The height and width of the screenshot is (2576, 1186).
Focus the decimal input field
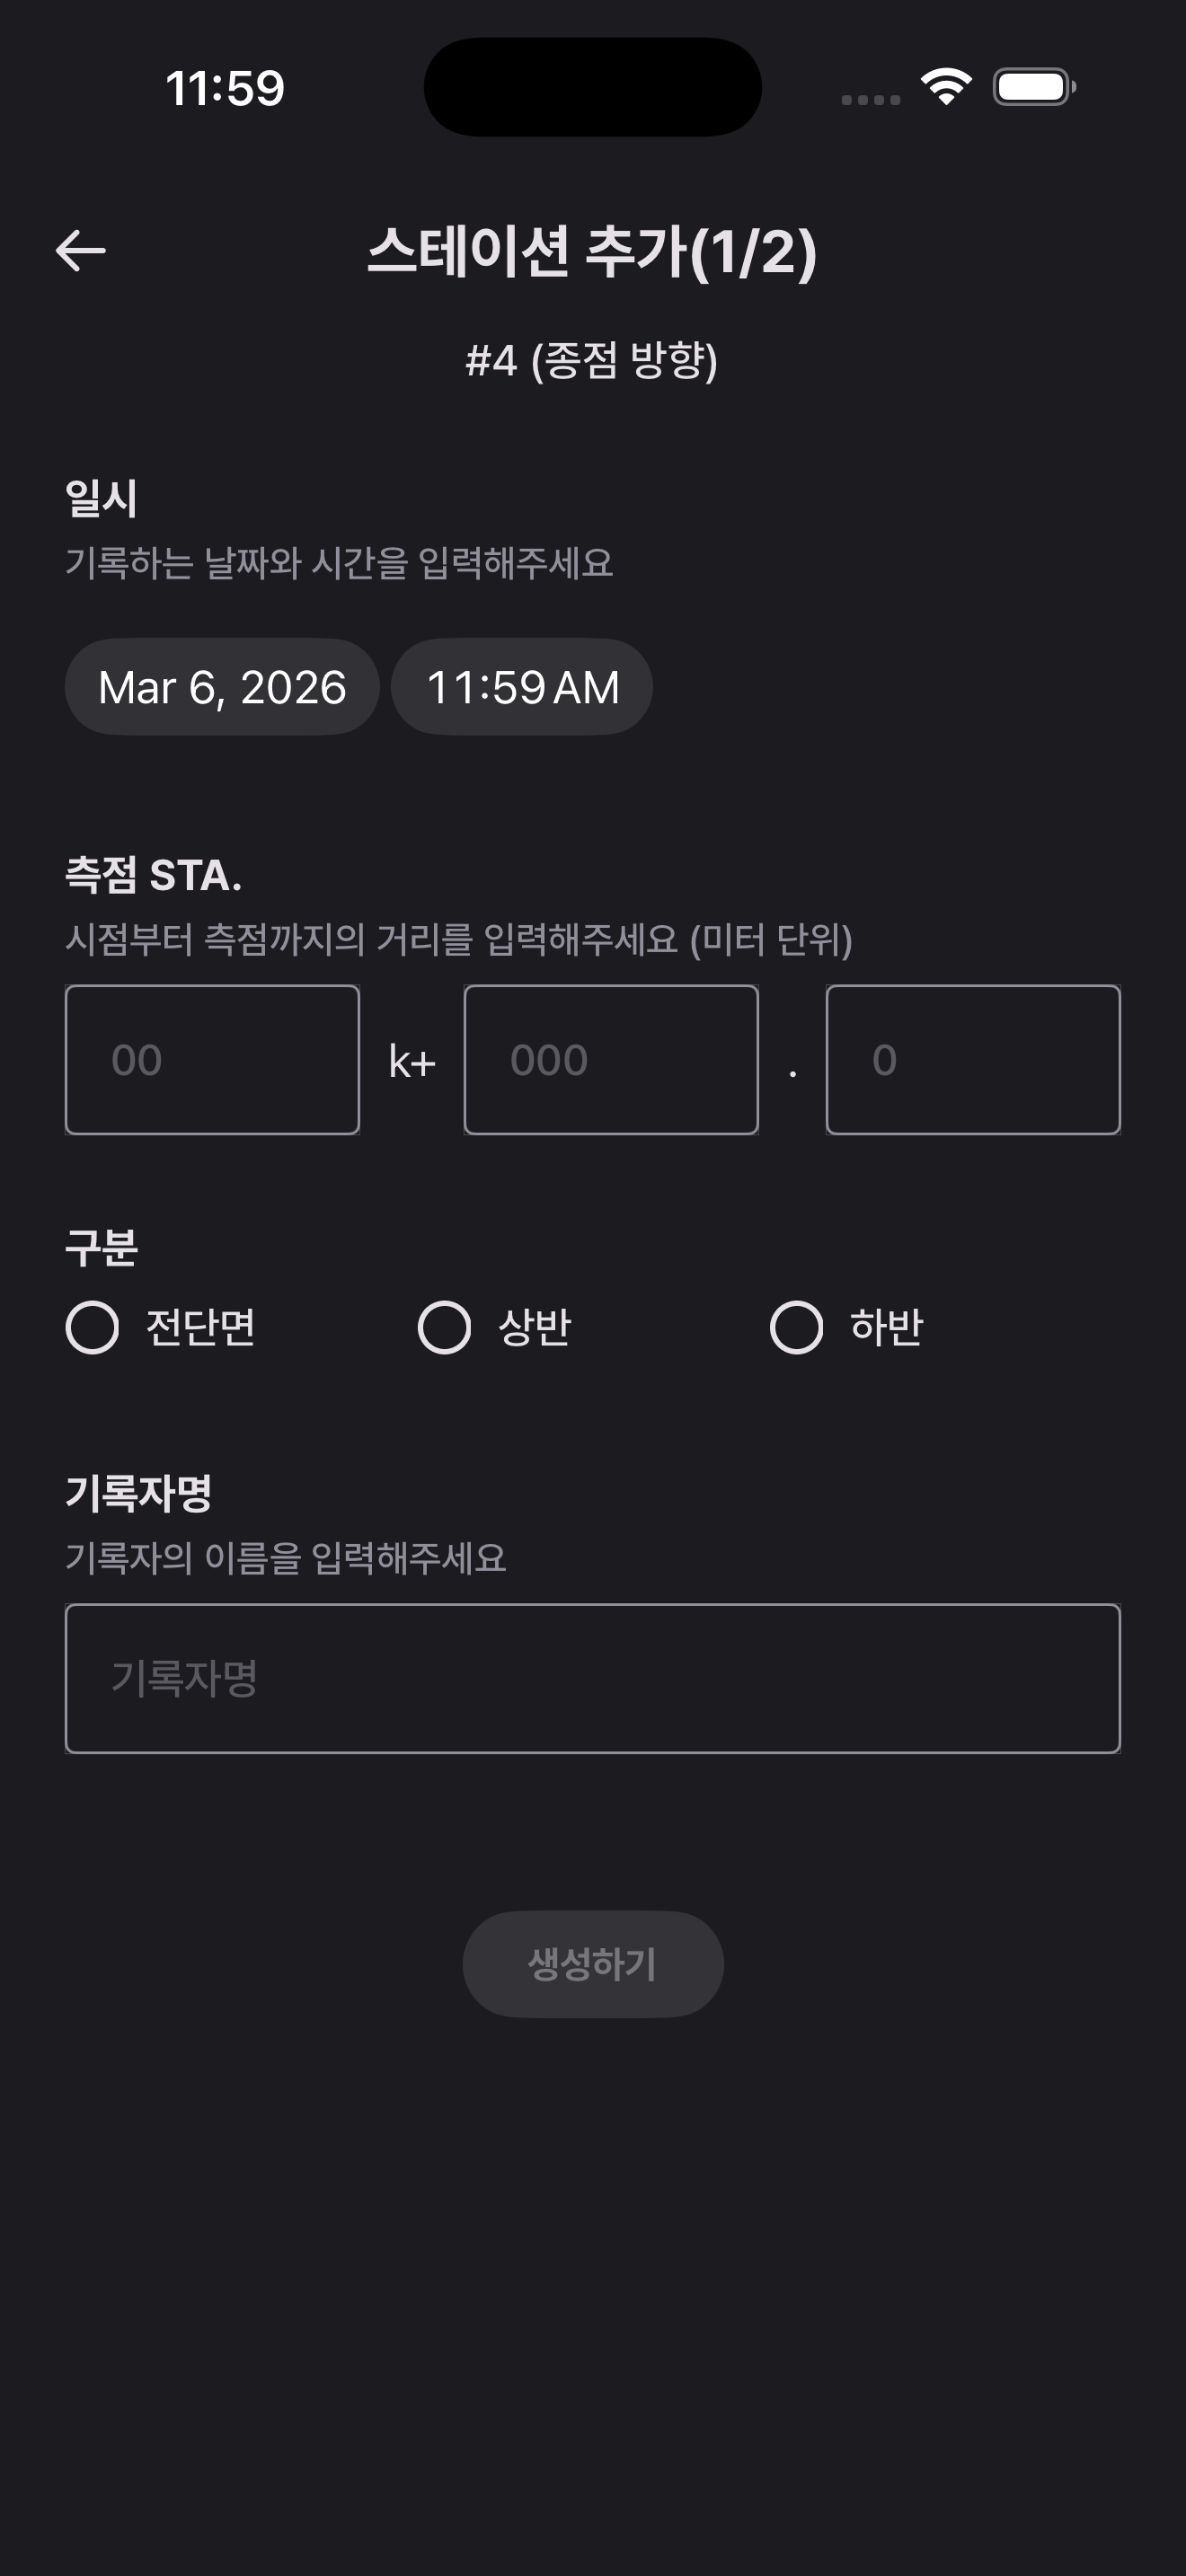[972, 1060]
